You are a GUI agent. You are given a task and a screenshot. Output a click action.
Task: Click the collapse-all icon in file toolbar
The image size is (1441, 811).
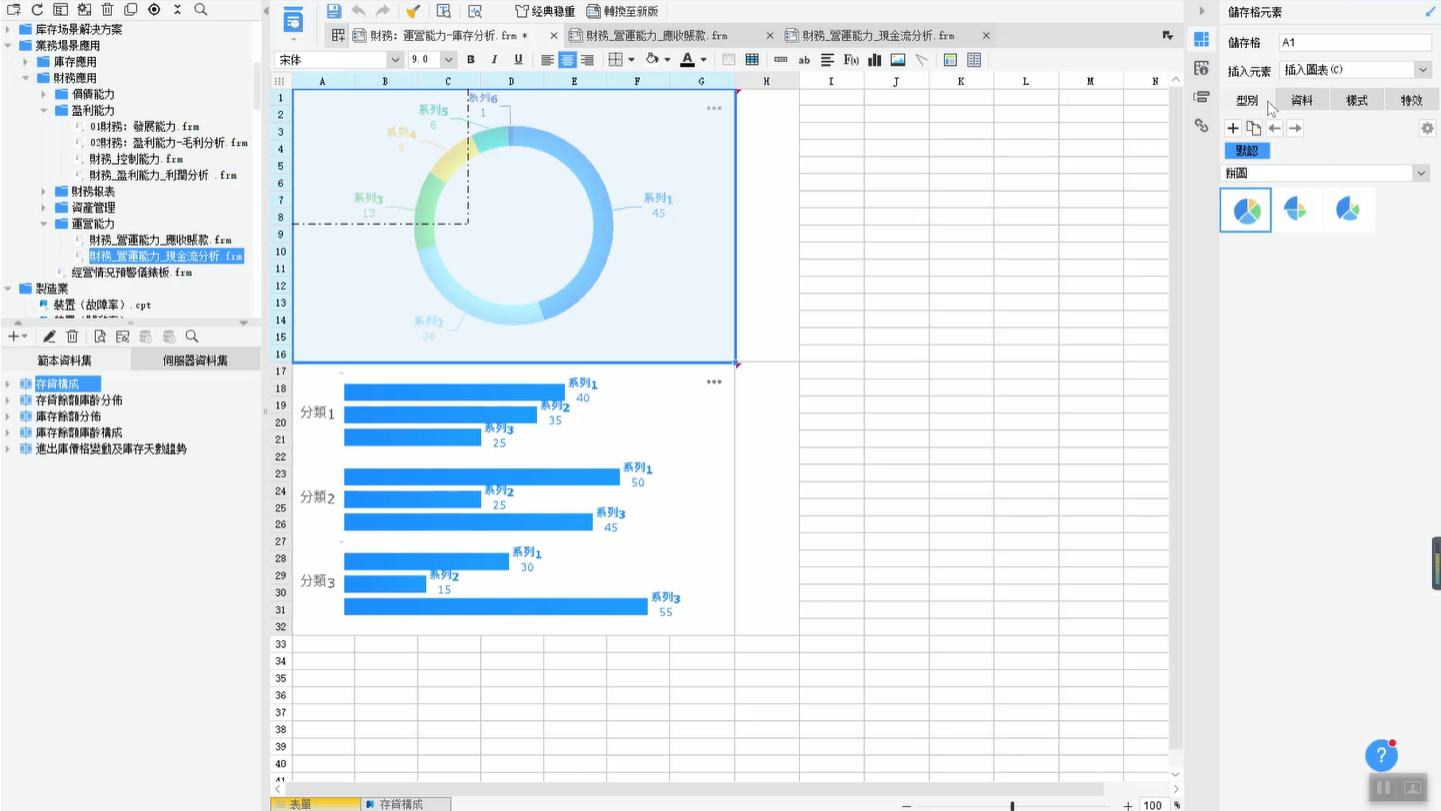[x=177, y=9]
